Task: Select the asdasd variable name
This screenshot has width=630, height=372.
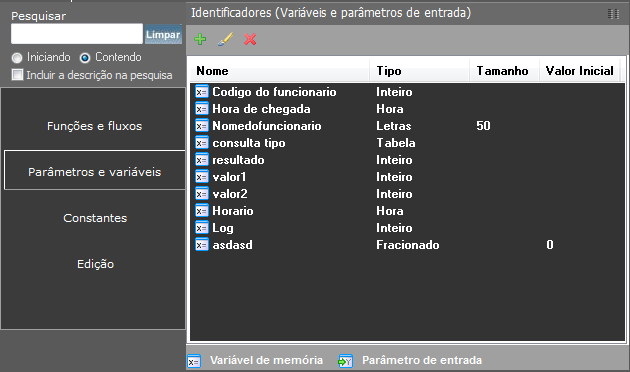Action: pos(232,245)
